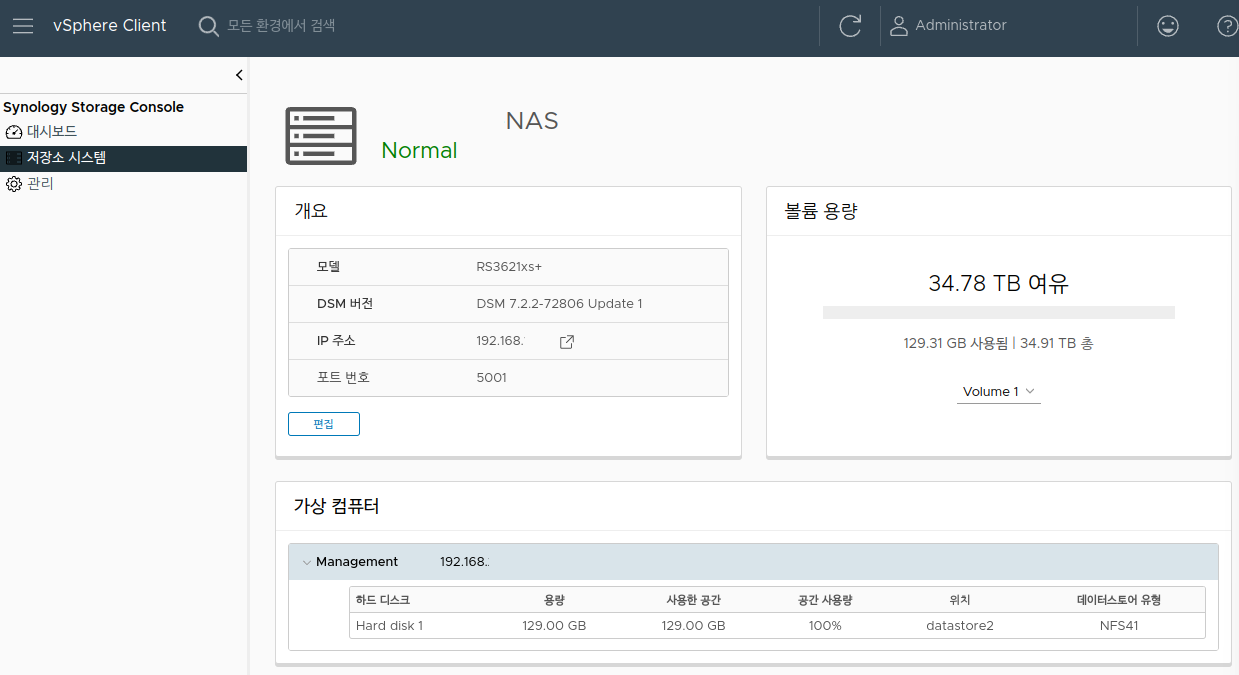Click the Hard disk 1 row
The height and width of the screenshot is (675, 1239).
click(x=778, y=626)
